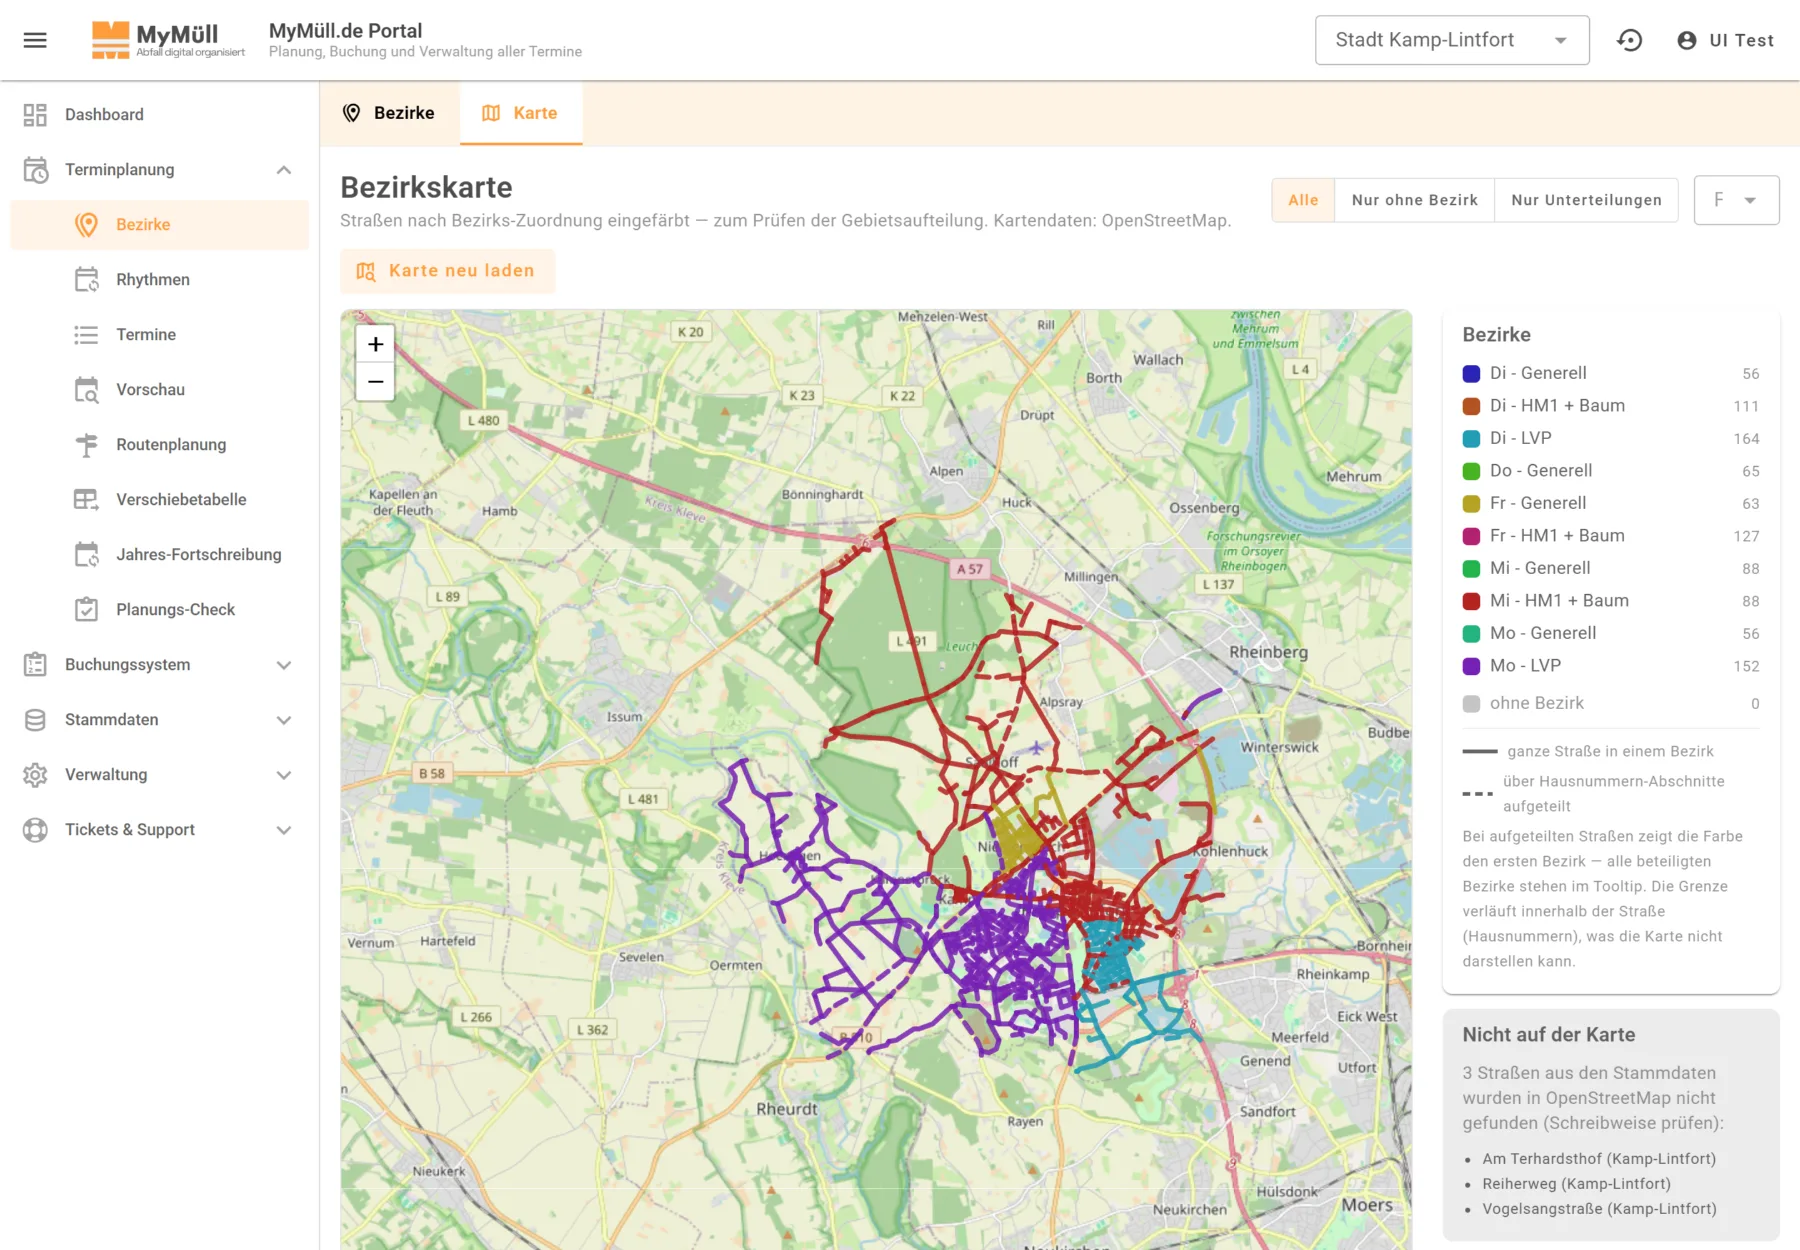Click the Stammdaten database icon

[35, 720]
